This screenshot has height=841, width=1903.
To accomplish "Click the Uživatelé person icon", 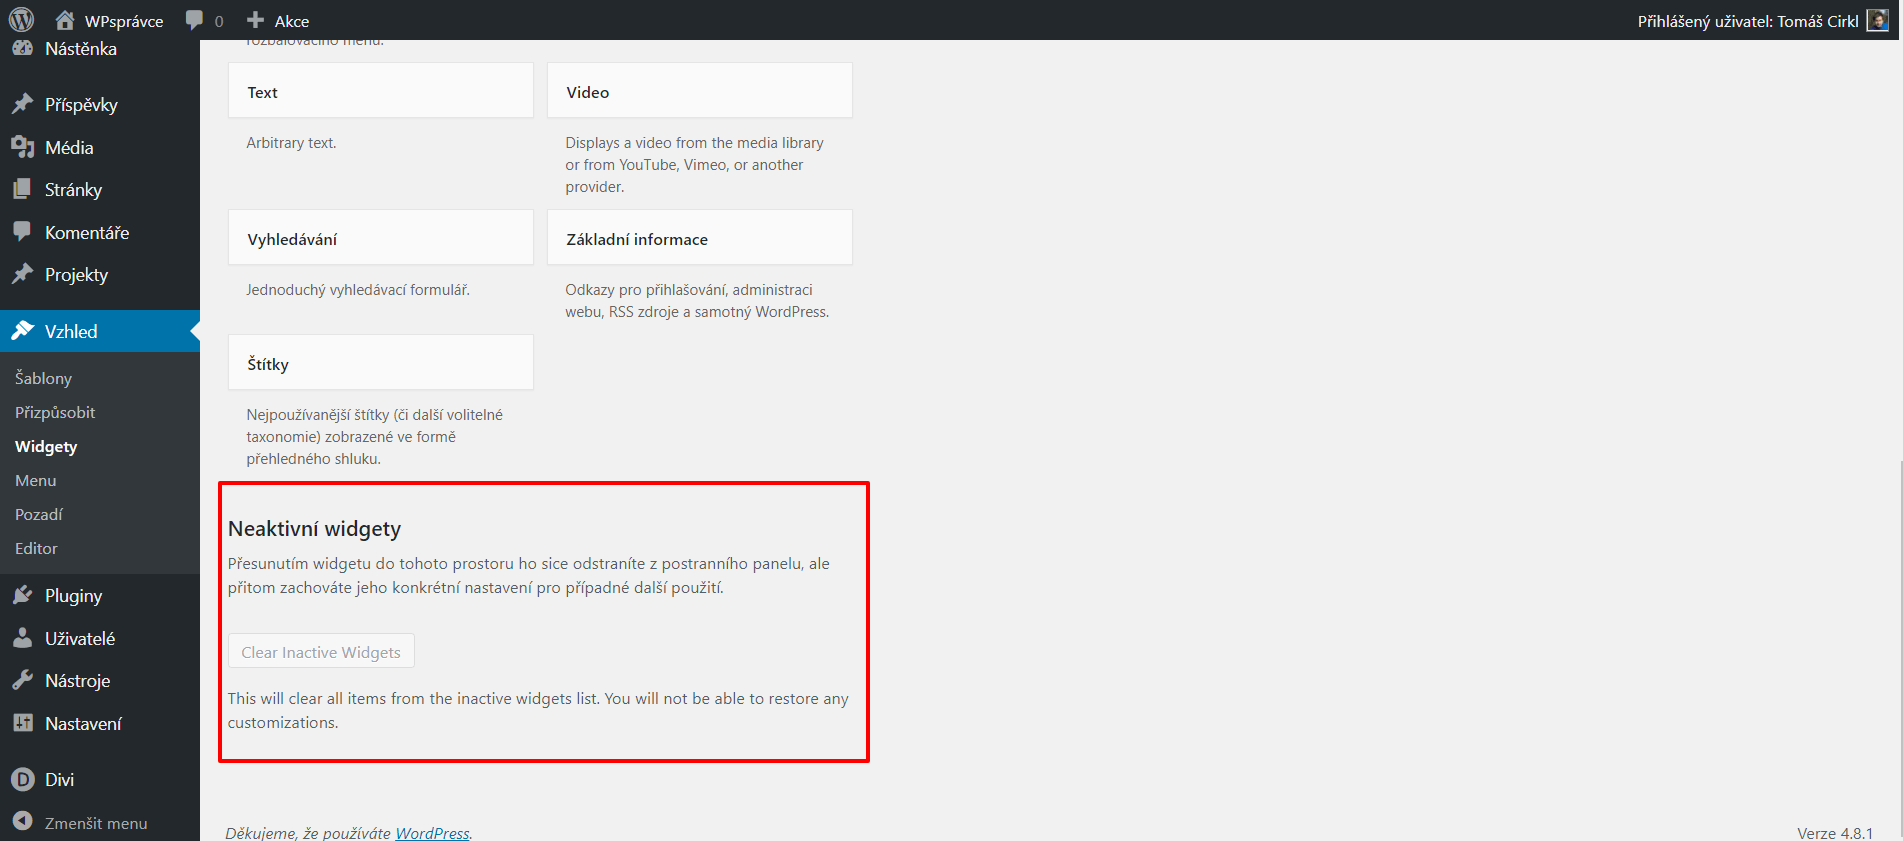I will pos(22,638).
